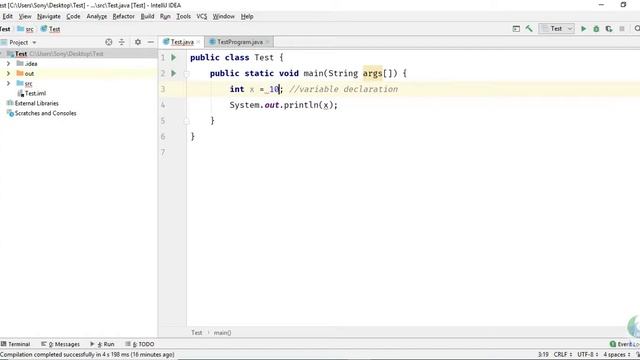Viewport: 640px width, 360px height.
Task: Open the Tools menu
Action: pyautogui.click(x=183, y=16)
